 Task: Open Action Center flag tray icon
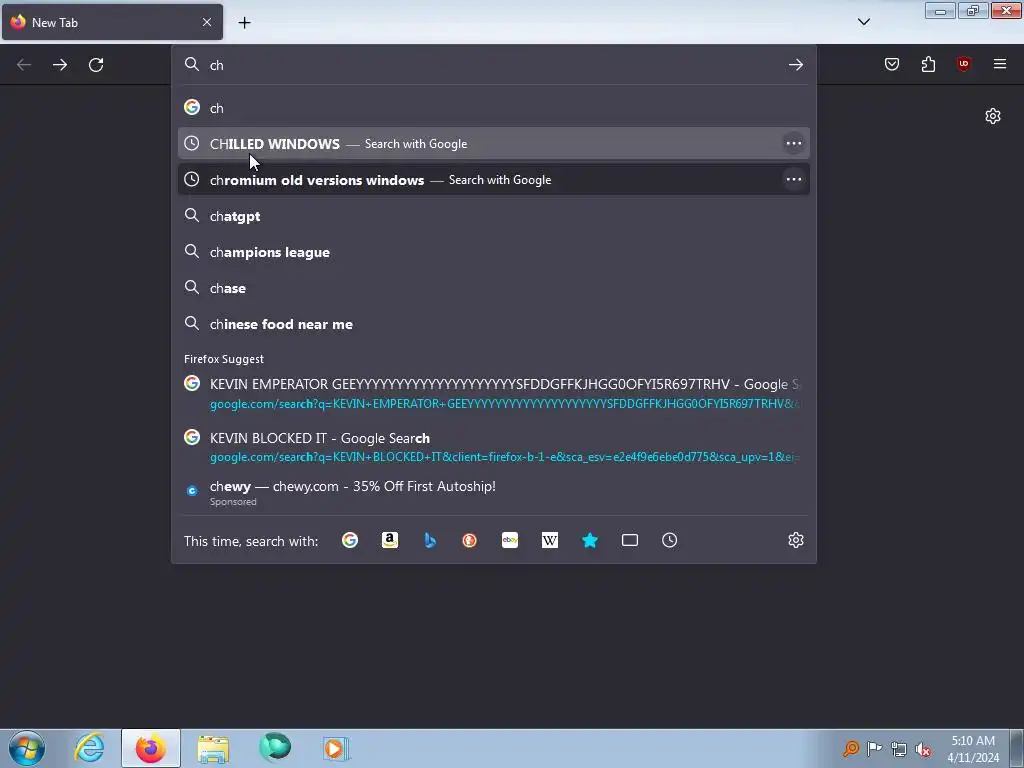click(874, 749)
